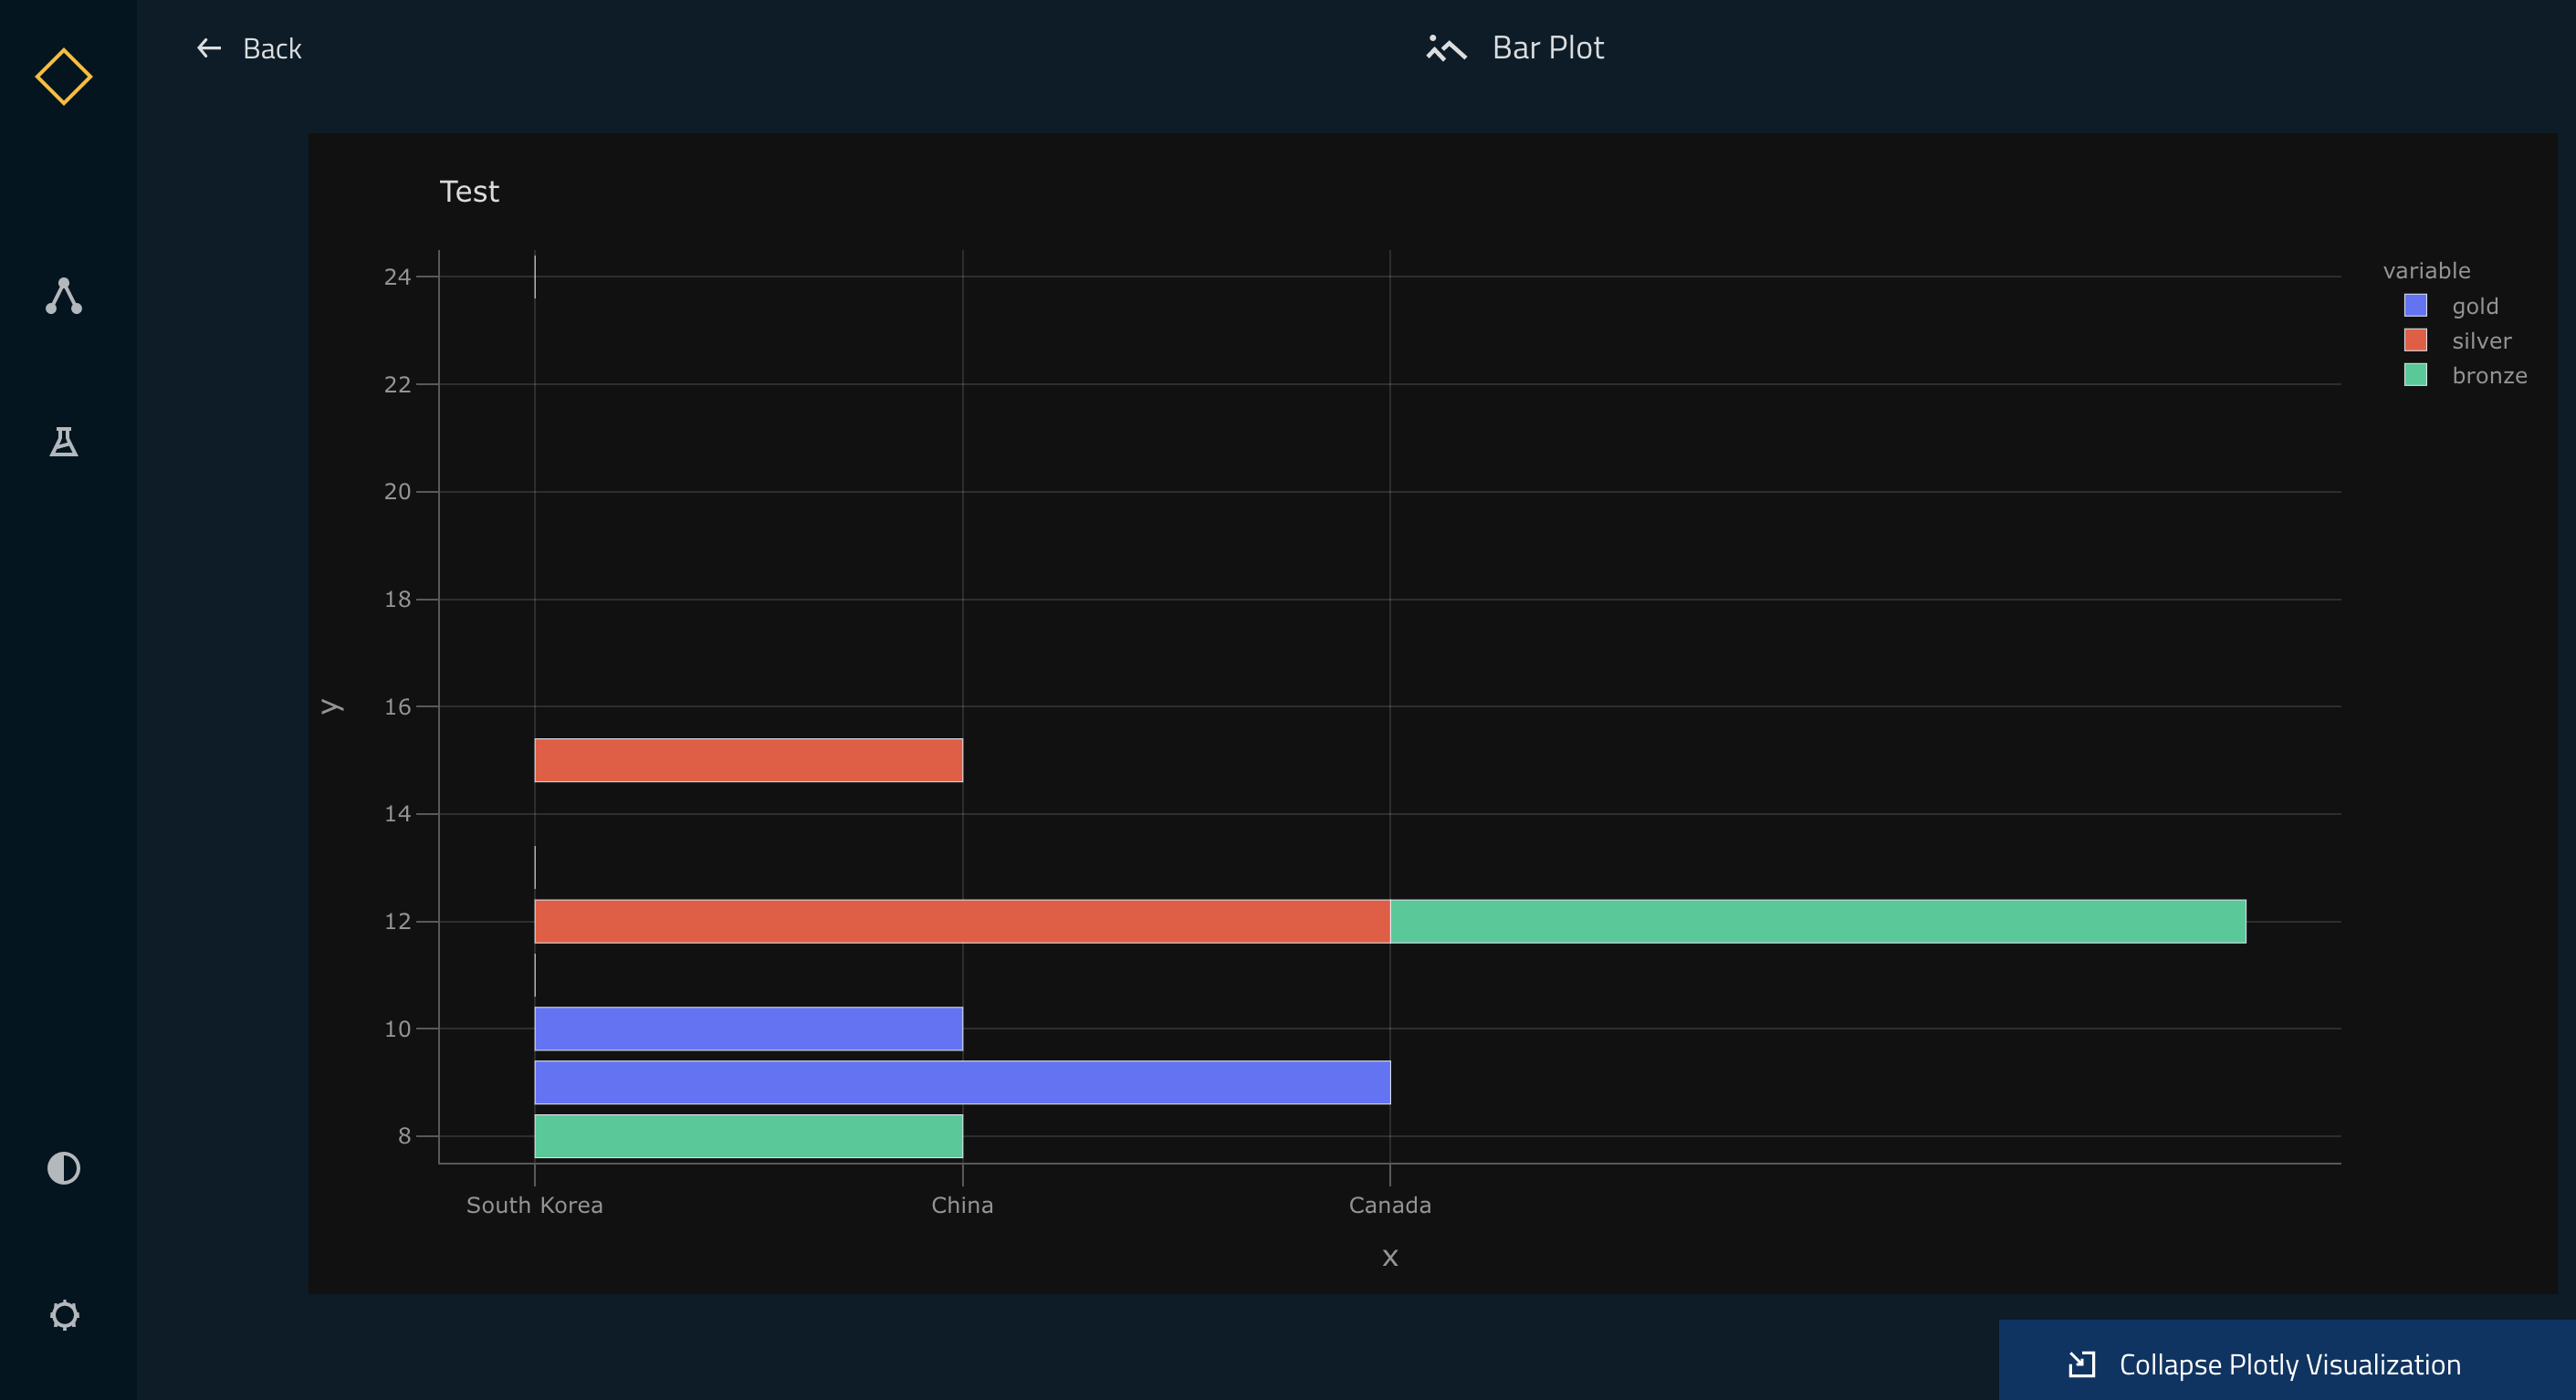Click the red silver legend swatch
Viewport: 2576px width, 1400px height.
tap(2415, 340)
